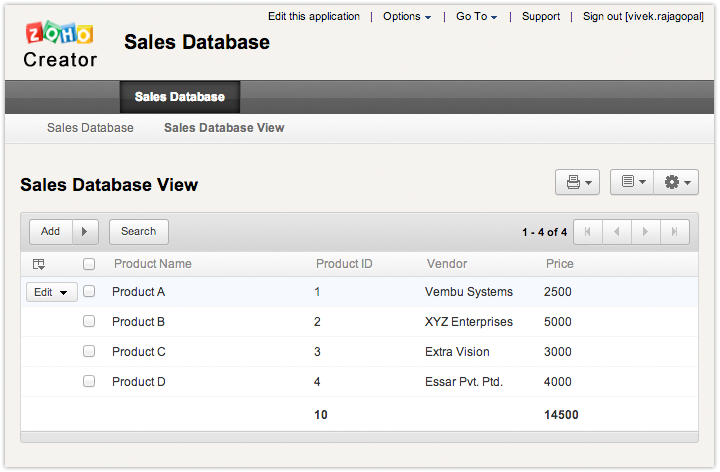Screen dimensions: 720x472
Task: Open the Options dropdown menu
Action: pos(407,17)
